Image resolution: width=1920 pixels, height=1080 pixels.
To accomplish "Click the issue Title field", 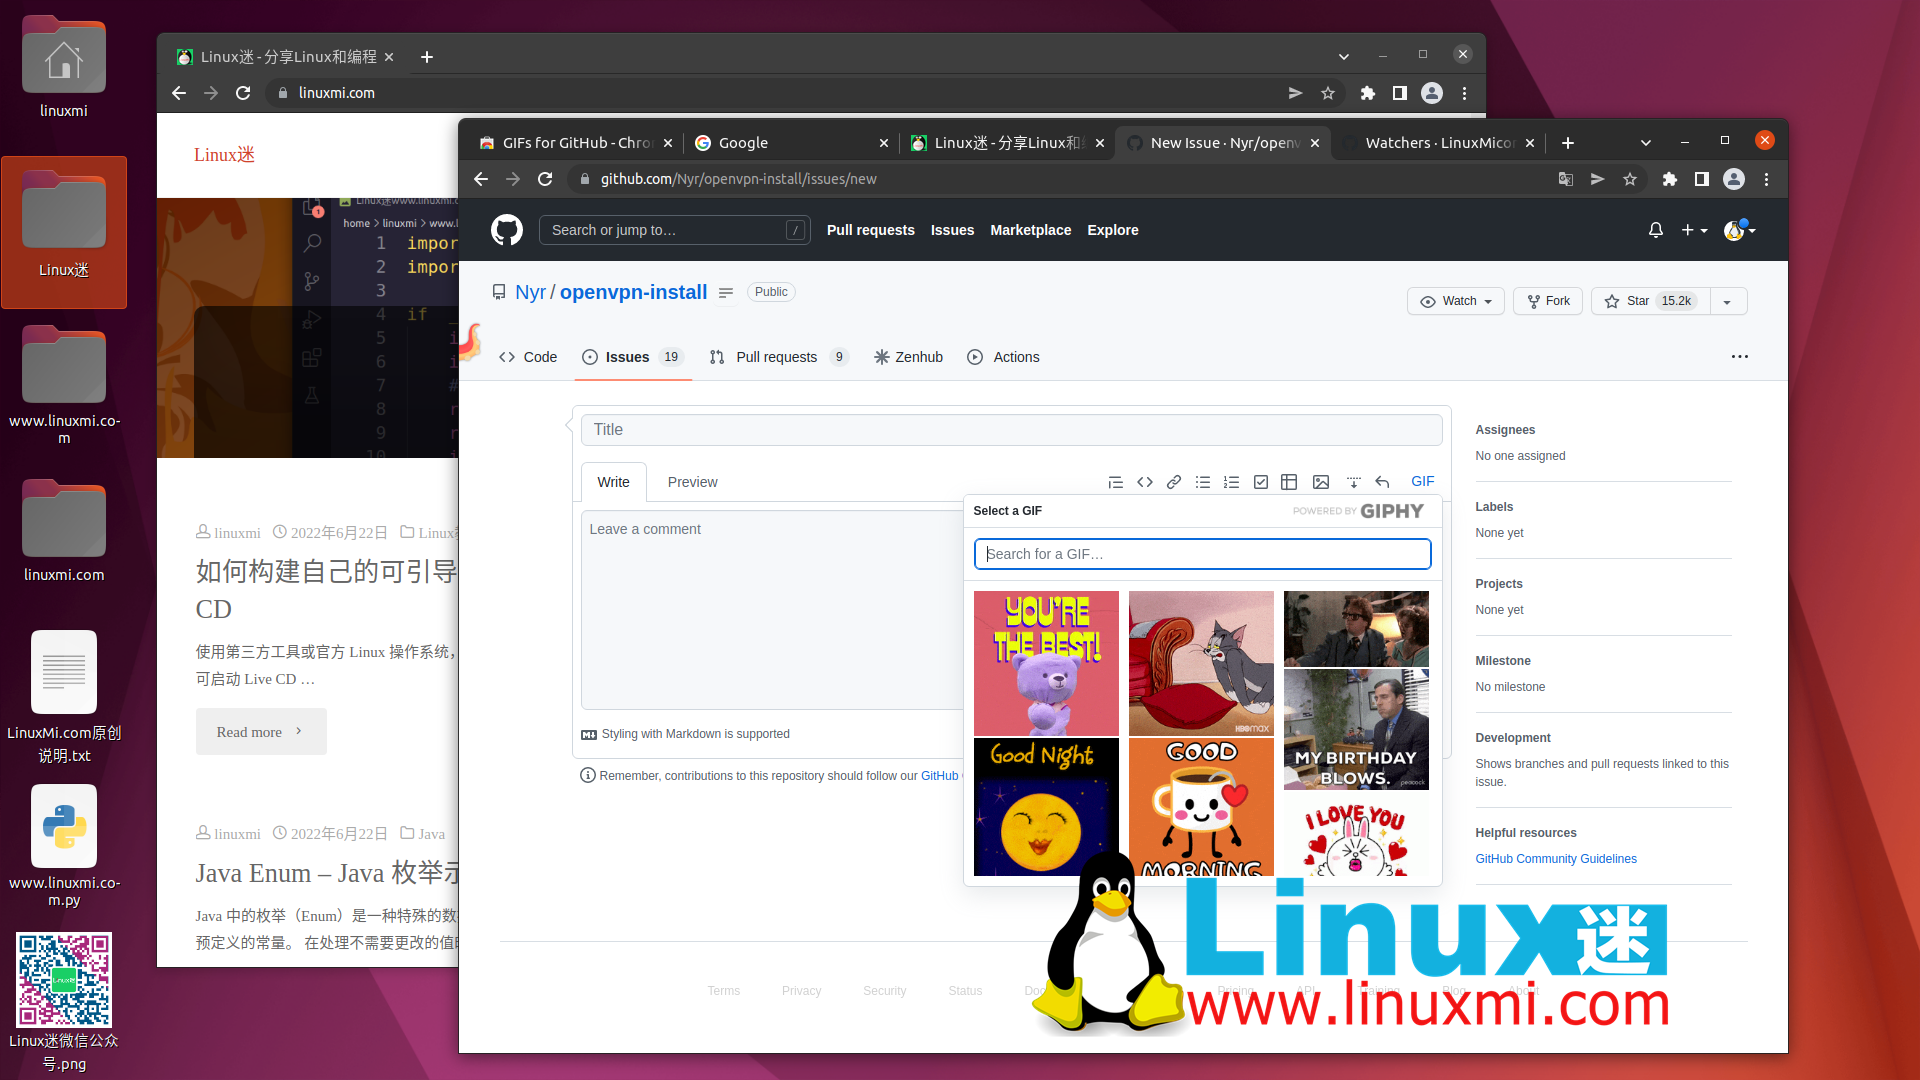I will [x=1011, y=430].
